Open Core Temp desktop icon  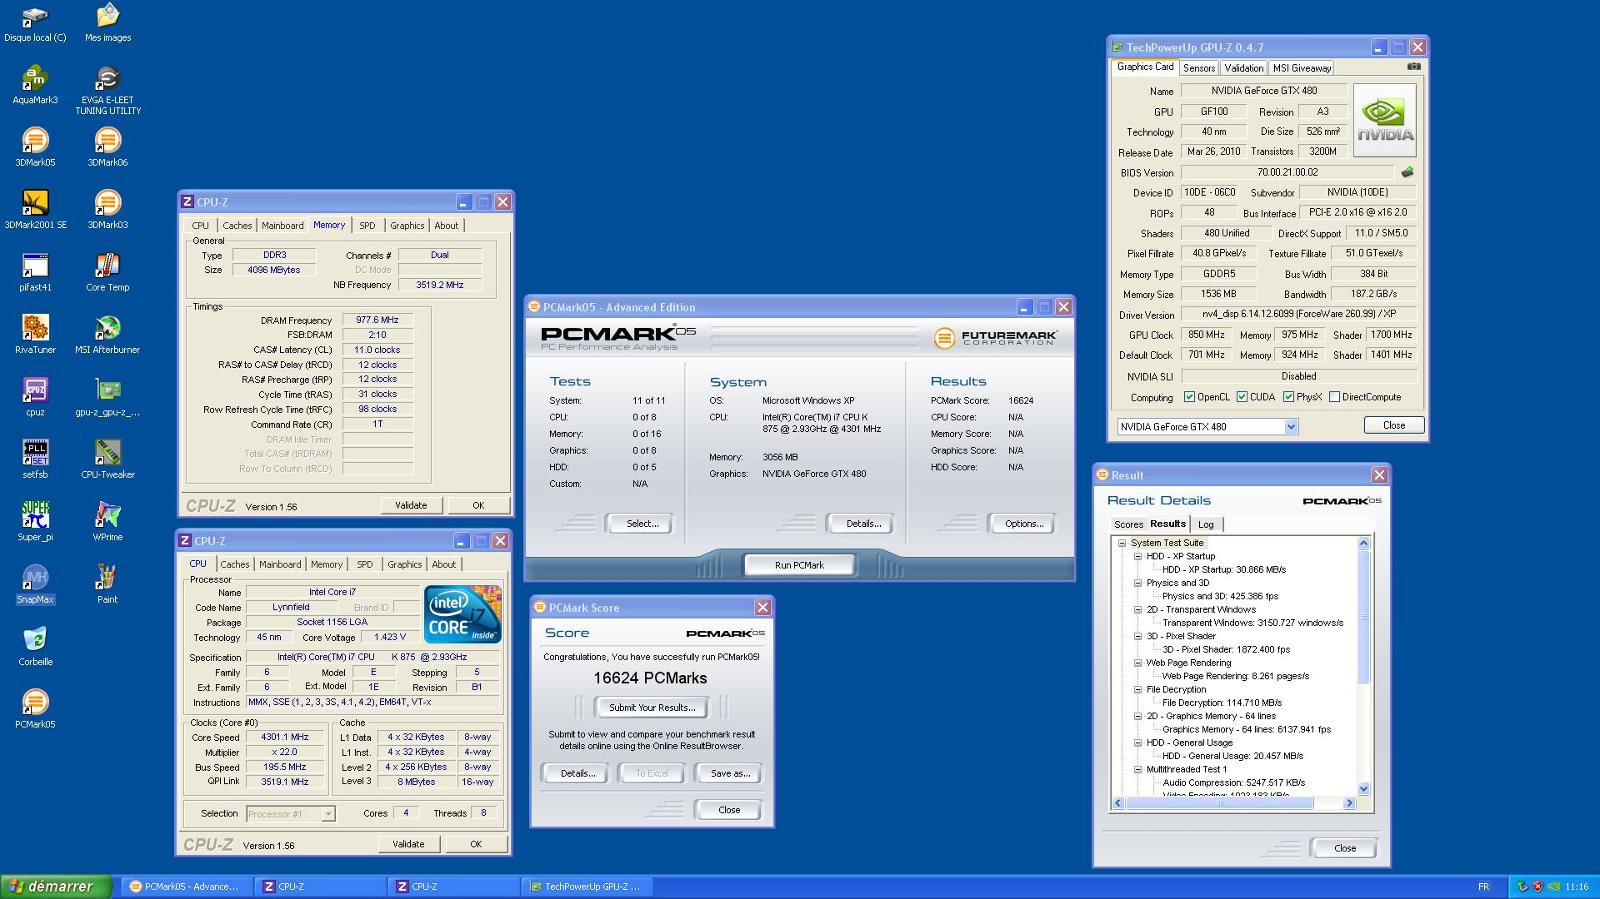point(108,272)
